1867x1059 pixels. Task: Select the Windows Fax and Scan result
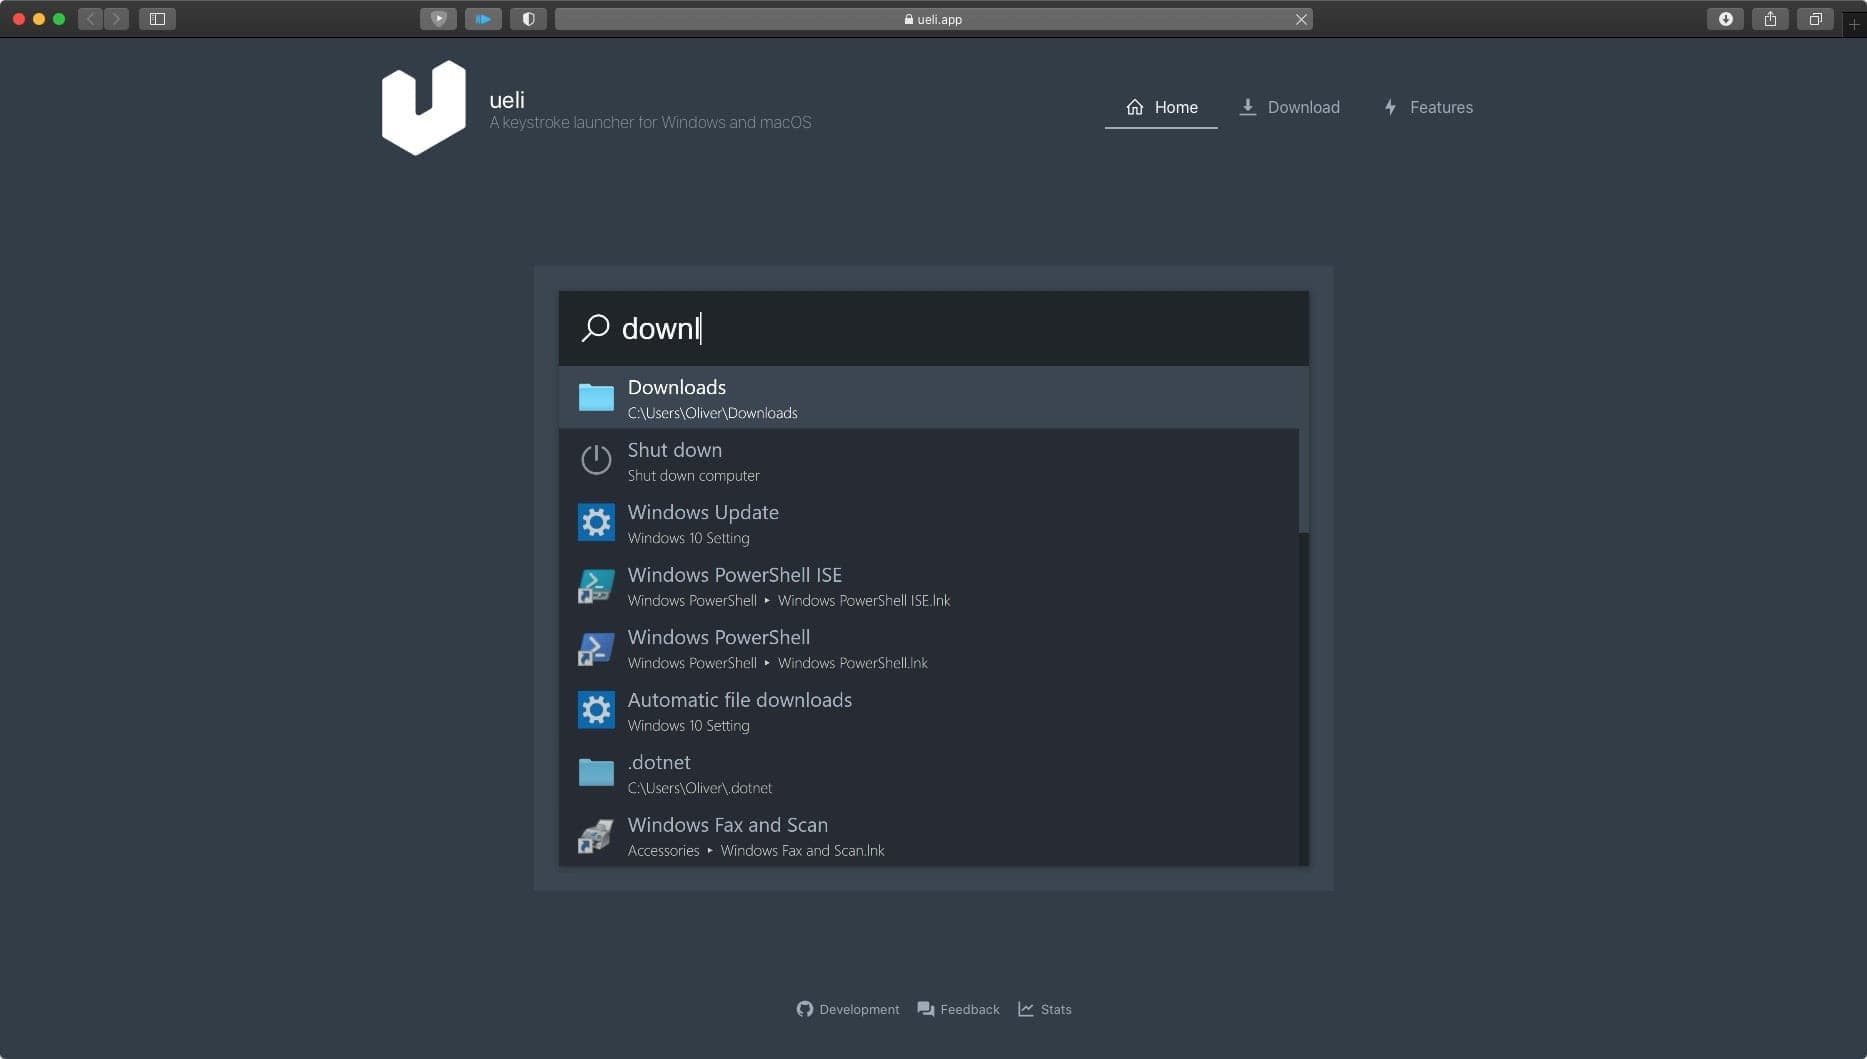coord(928,835)
